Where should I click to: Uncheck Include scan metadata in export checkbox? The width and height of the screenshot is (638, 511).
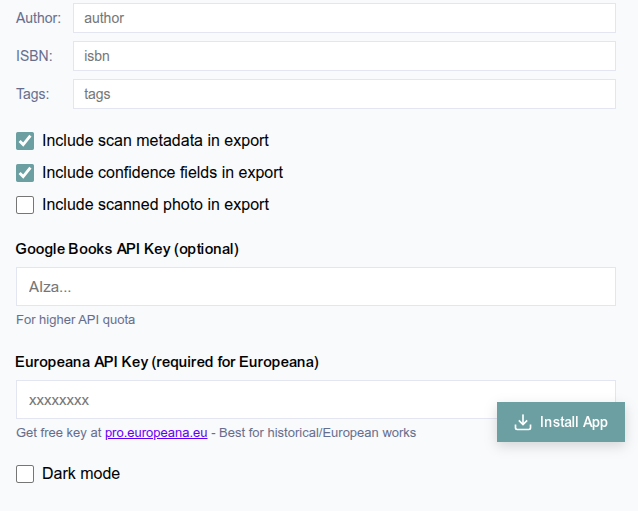25,141
